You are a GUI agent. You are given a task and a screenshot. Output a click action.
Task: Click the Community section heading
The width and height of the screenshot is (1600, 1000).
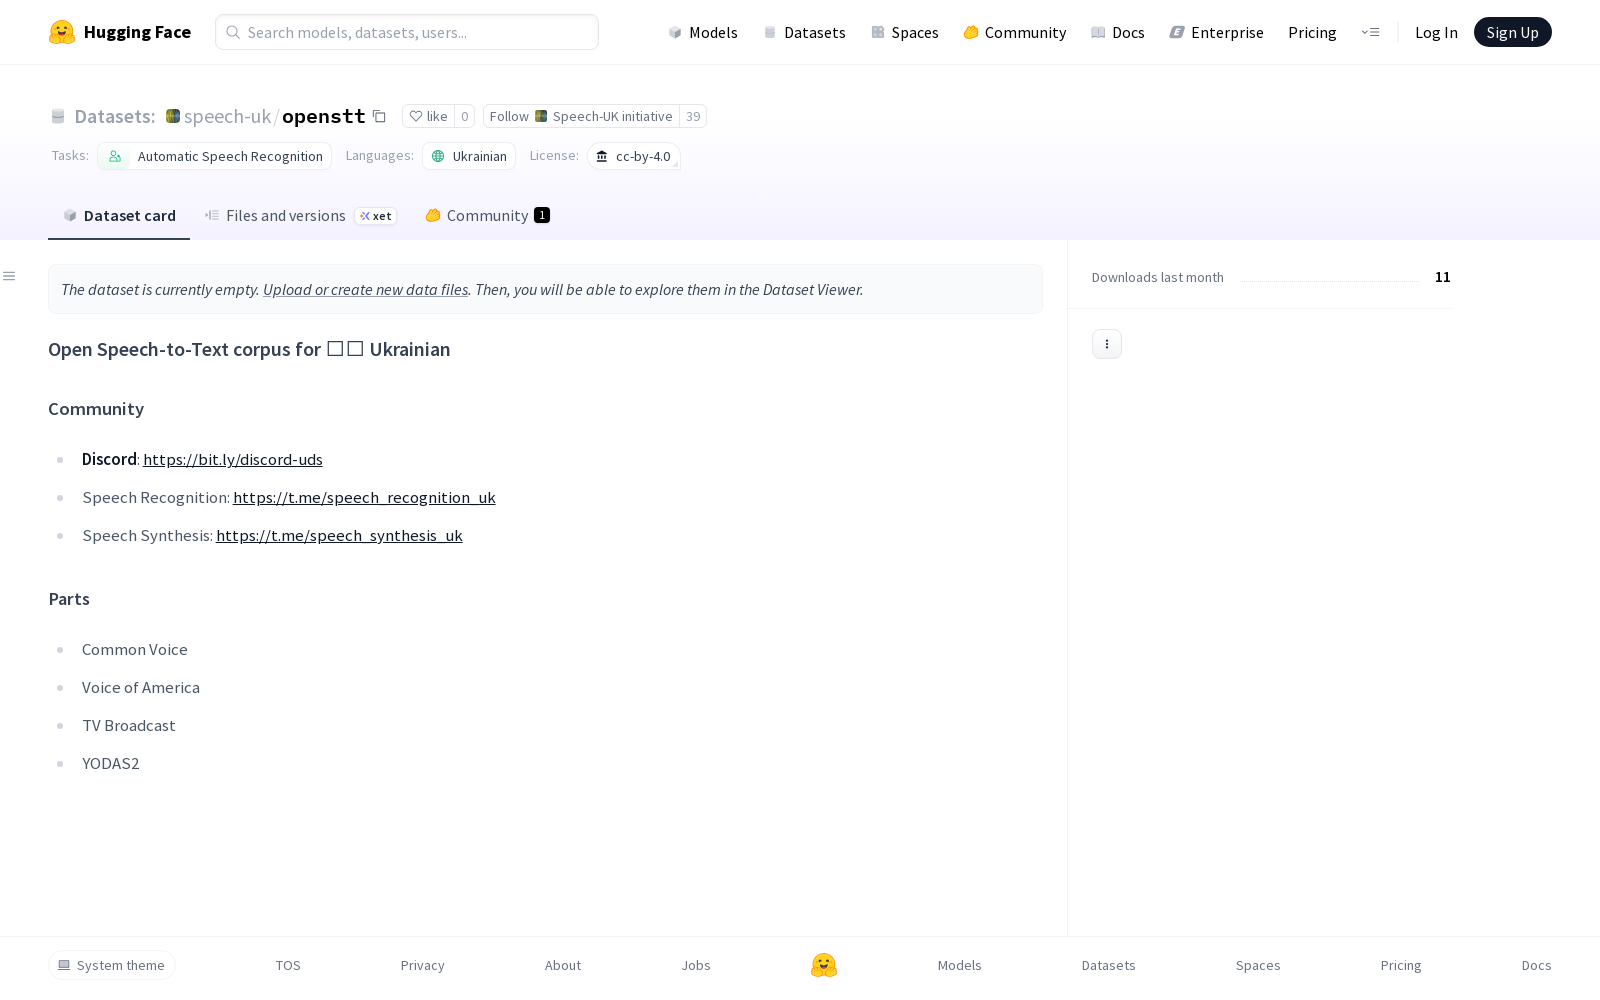(x=96, y=409)
